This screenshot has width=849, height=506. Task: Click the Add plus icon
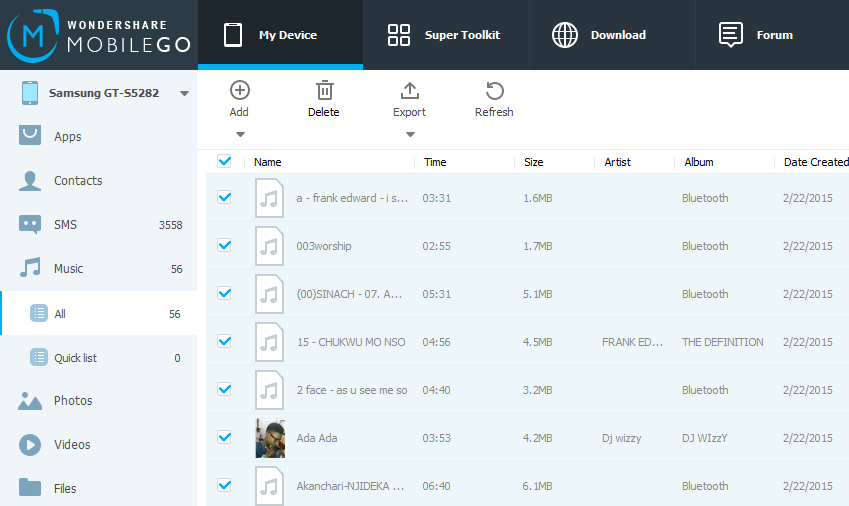coord(239,91)
